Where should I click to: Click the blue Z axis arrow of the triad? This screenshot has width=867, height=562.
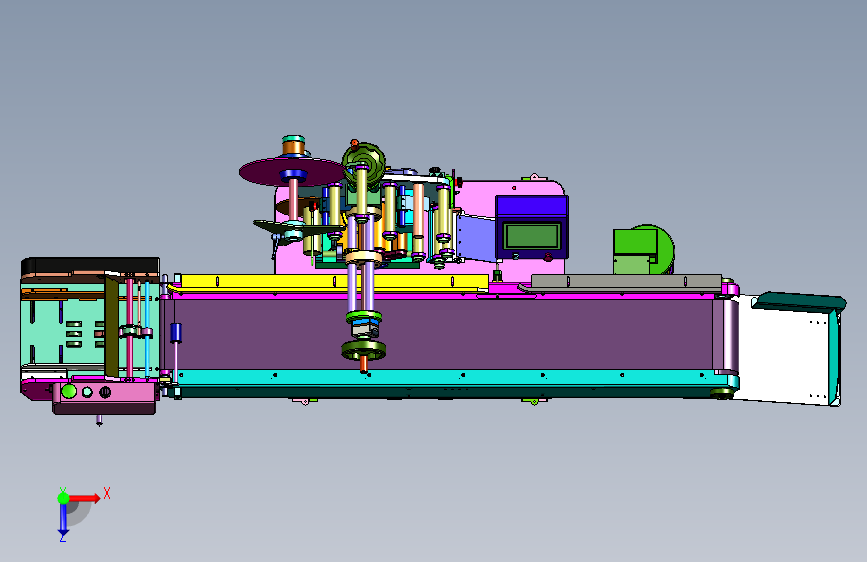click(x=63, y=520)
